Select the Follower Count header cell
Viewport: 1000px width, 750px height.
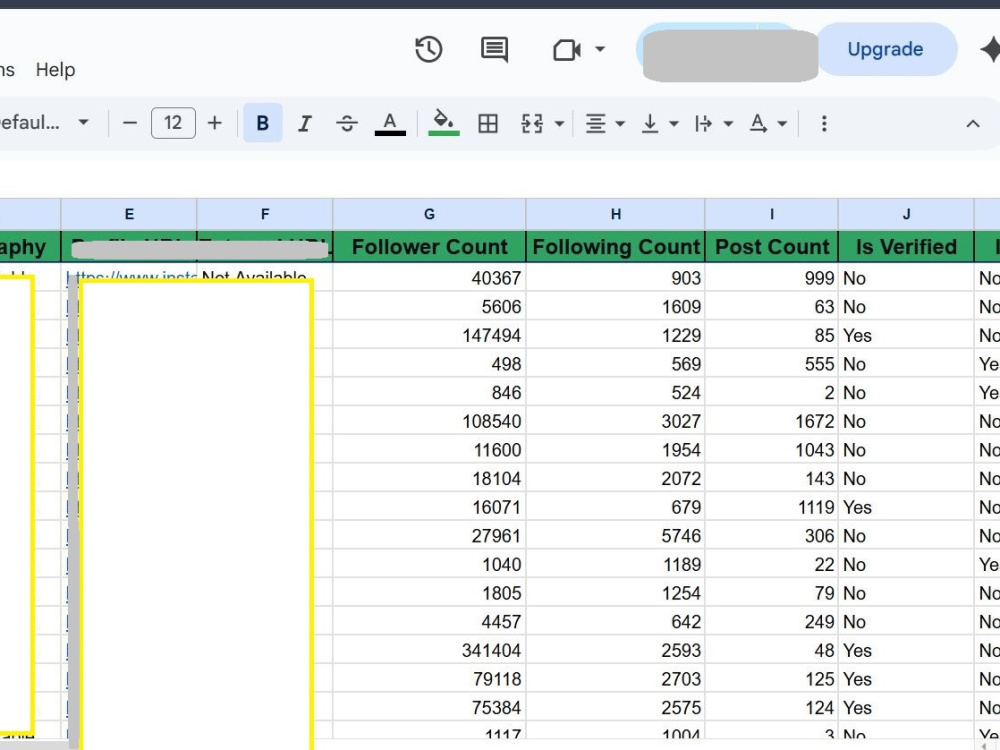429,247
